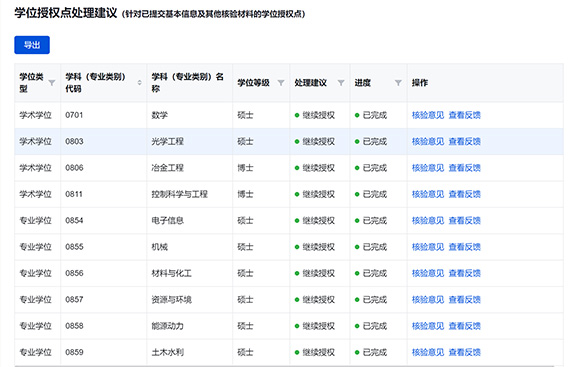The height and width of the screenshot is (367, 570).
Task: View 查看反馈 for 材料与化工 row
Action: coord(465,273)
